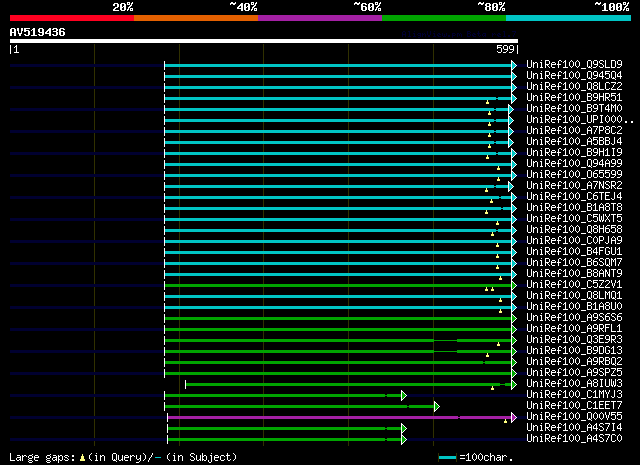Screen dimensions: 640x465
Task: Click the red segment of the identity scale
Action: click(72, 18)
